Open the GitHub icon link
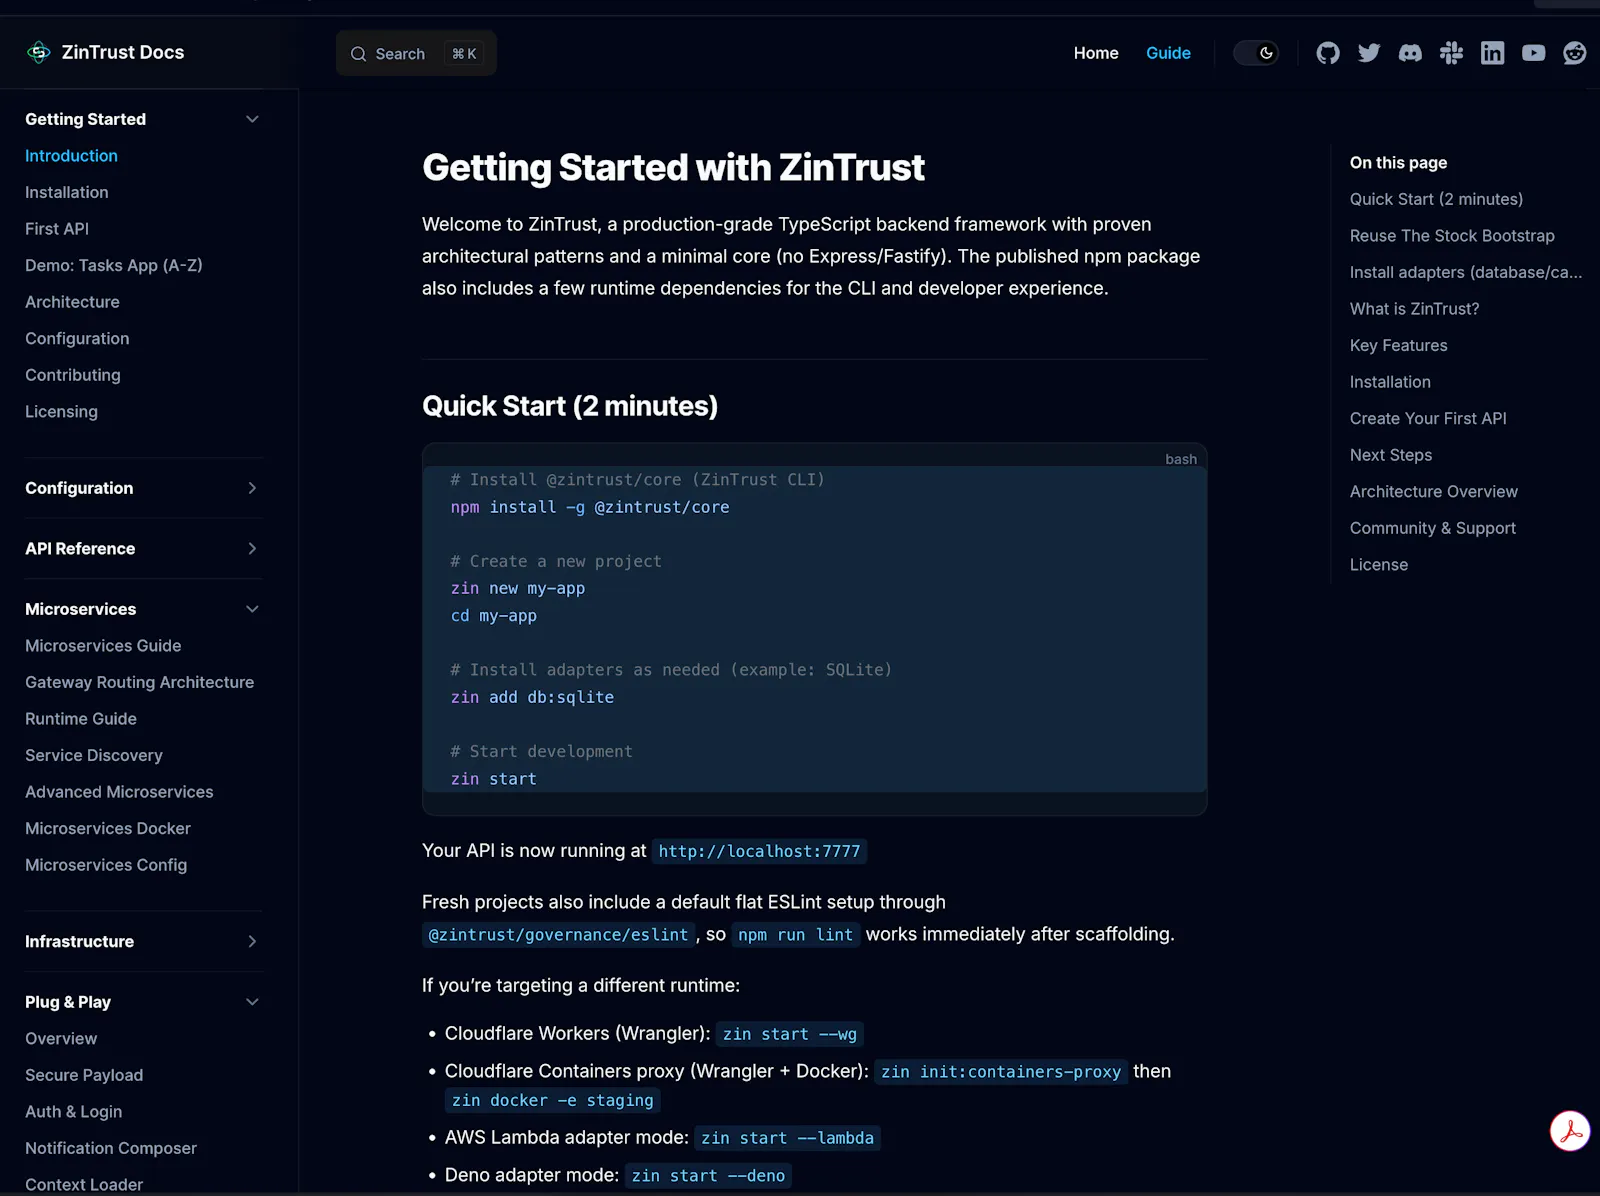Image resolution: width=1600 pixels, height=1196 pixels. pyautogui.click(x=1328, y=53)
